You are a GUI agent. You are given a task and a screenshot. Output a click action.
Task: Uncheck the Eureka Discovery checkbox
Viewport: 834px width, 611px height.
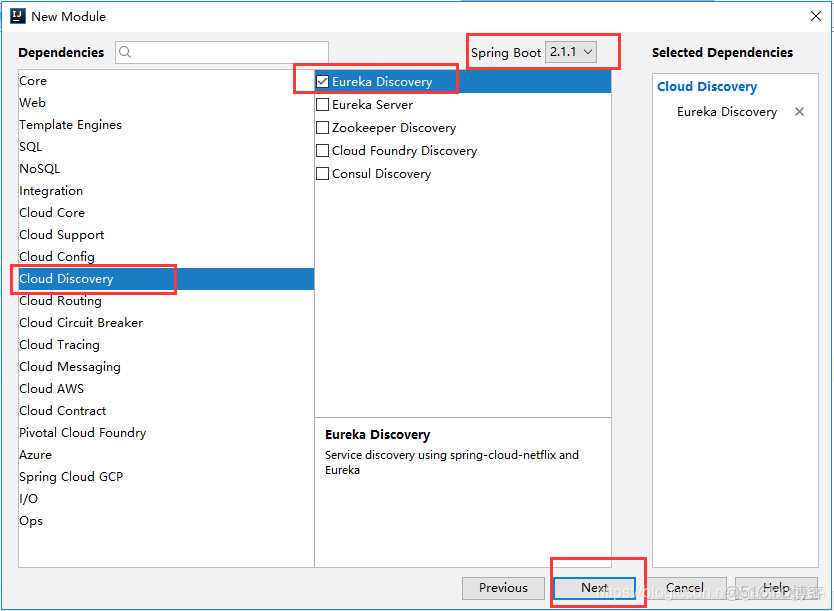click(x=323, y=82)
